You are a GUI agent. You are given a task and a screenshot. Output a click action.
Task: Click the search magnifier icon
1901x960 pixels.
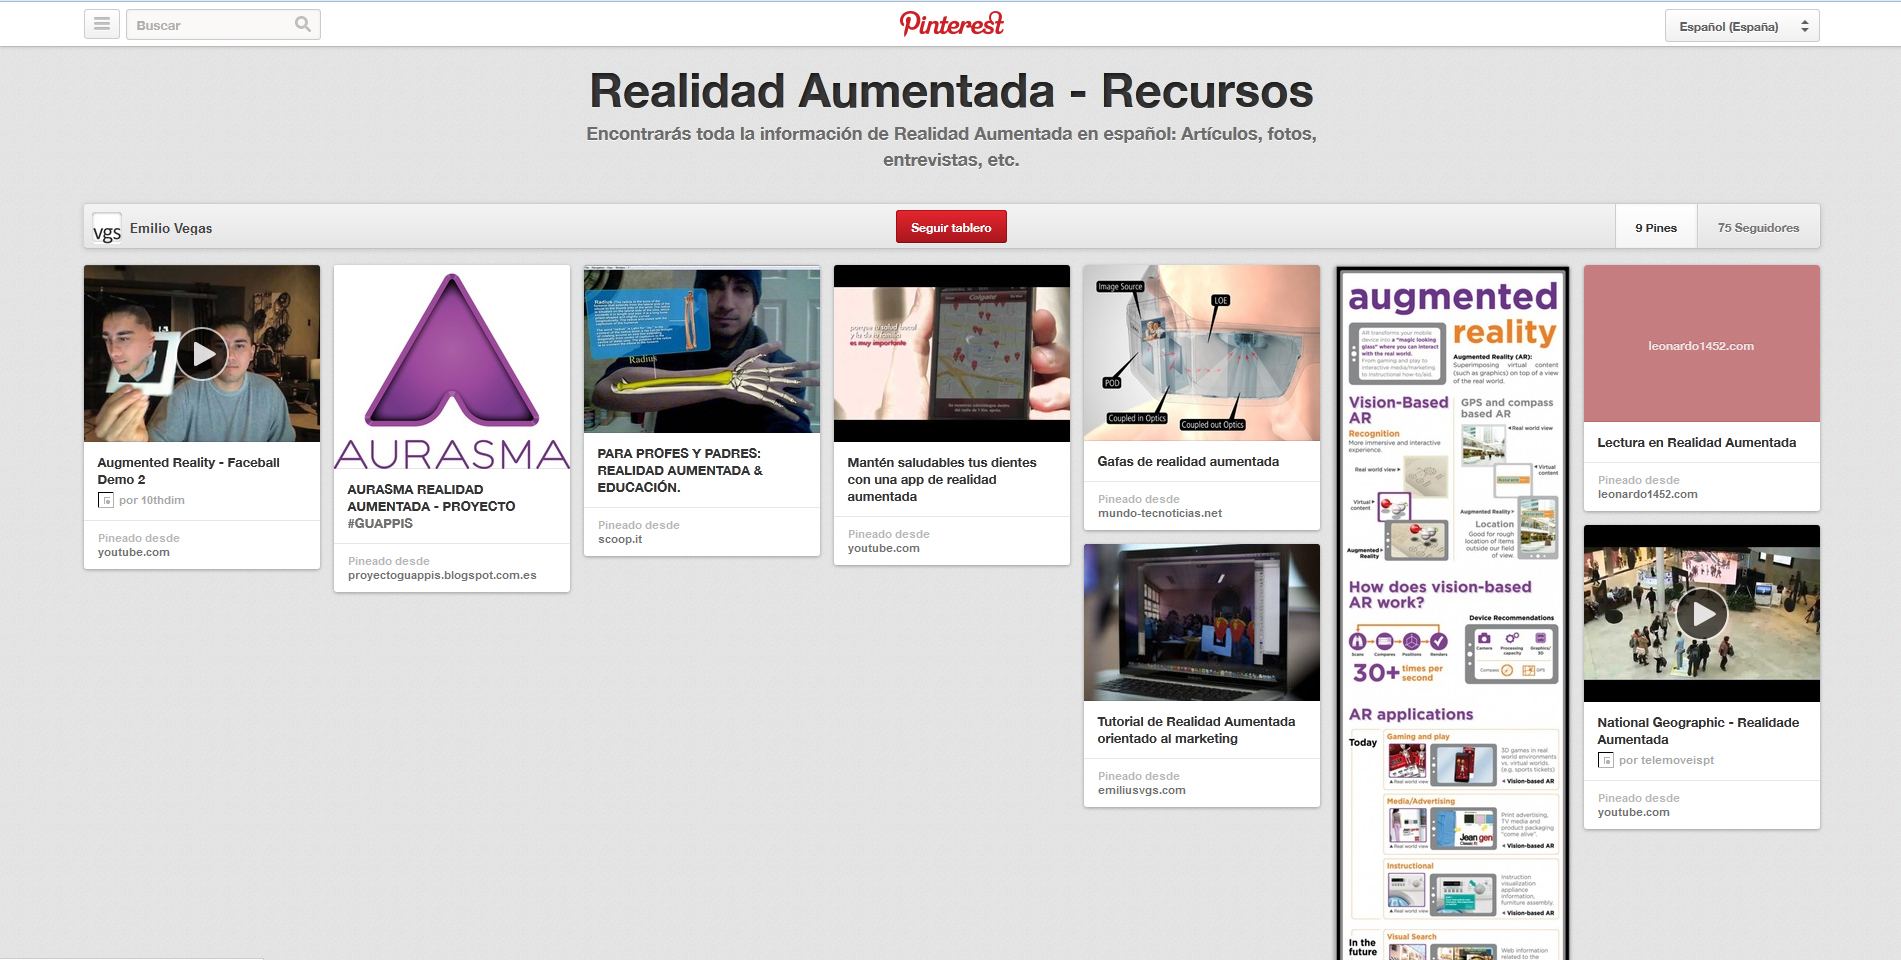click(303, 24)
